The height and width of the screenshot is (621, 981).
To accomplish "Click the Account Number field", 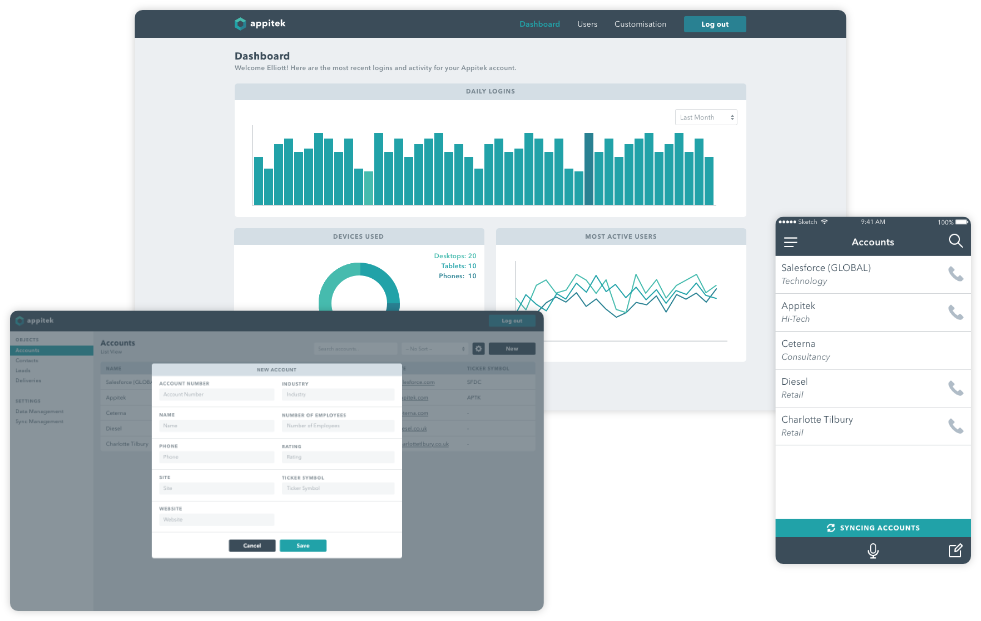I will pyautogui.click(x=216, y=395).
